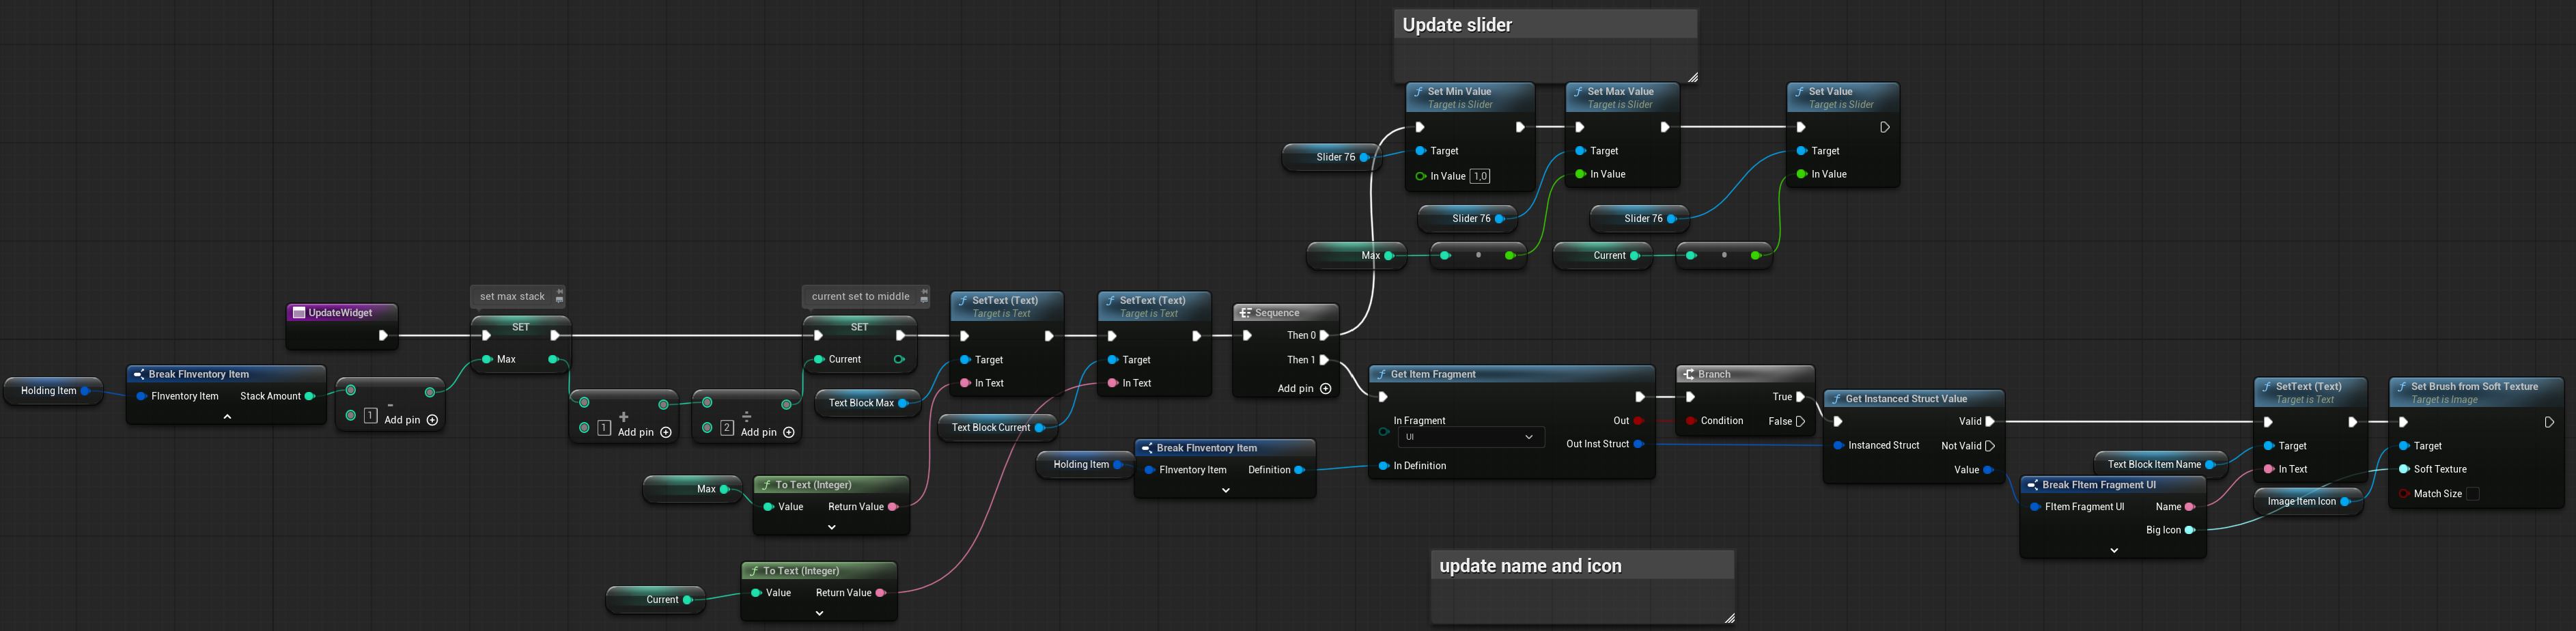
Task: Expand the Break FItem Fragment UI node
Action: [2113, 551]
